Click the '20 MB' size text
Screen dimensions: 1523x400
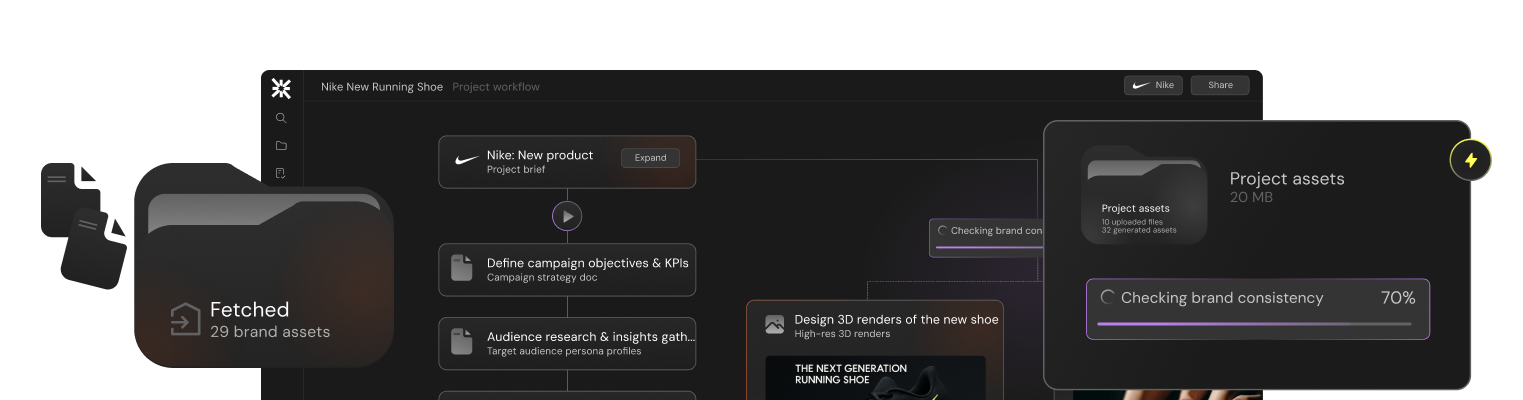click(1251, 198)
